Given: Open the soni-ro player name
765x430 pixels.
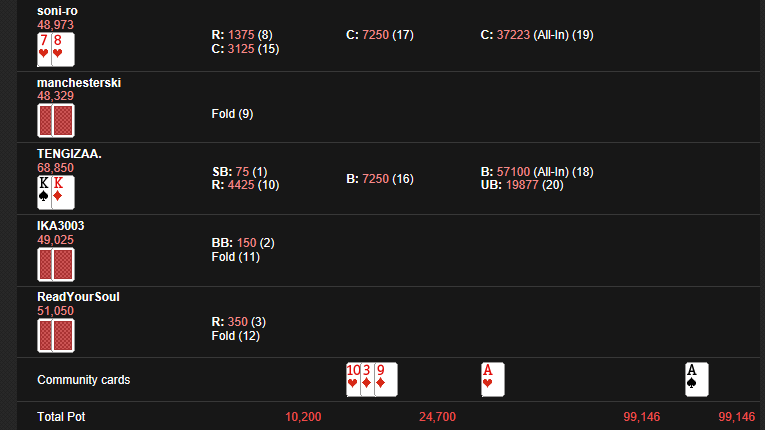Looking at the screenshot, I should pyautogui.click(x=57, y=11).
